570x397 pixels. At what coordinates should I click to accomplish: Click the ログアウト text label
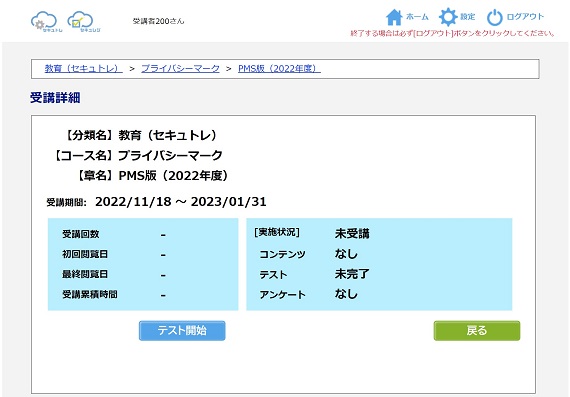525,17
